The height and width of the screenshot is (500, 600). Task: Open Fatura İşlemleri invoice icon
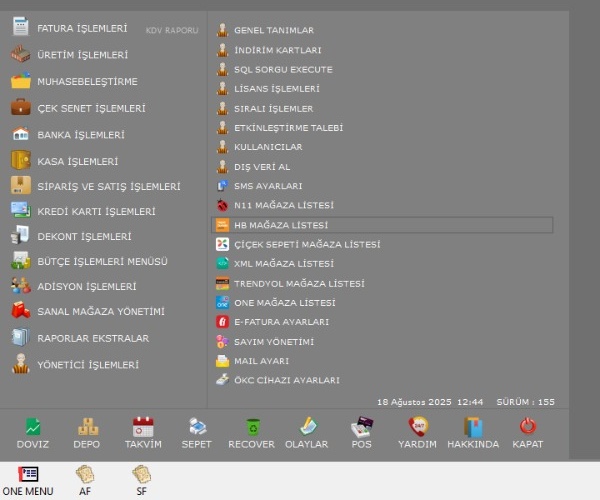(21, 27)
